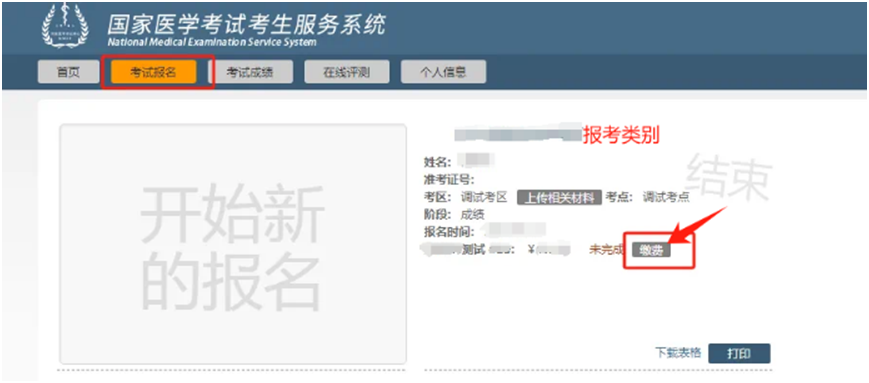Click the 国家医学考试考生服务系统 title
The height and width of the screenshot is (383, 869).
pyautogui.click(x=246, y=25)
